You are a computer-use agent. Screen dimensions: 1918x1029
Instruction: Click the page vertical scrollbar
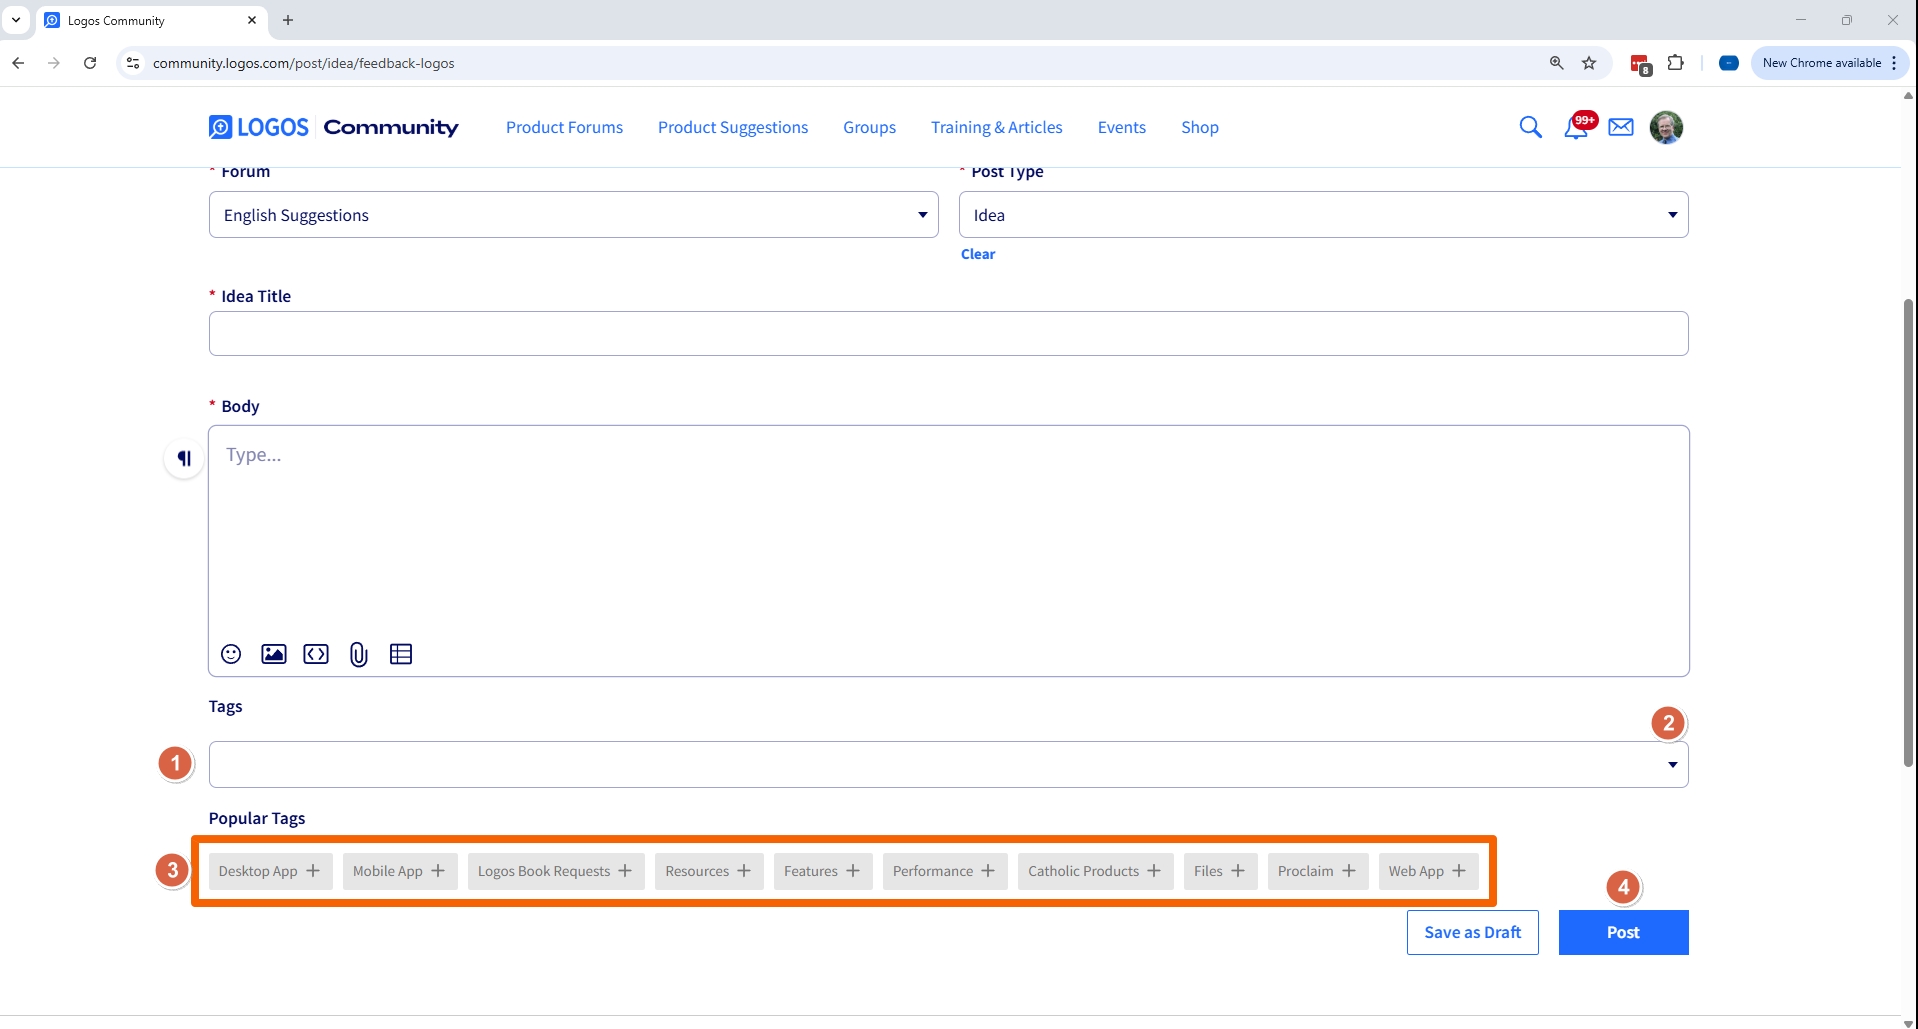[x=1908, y=532]
